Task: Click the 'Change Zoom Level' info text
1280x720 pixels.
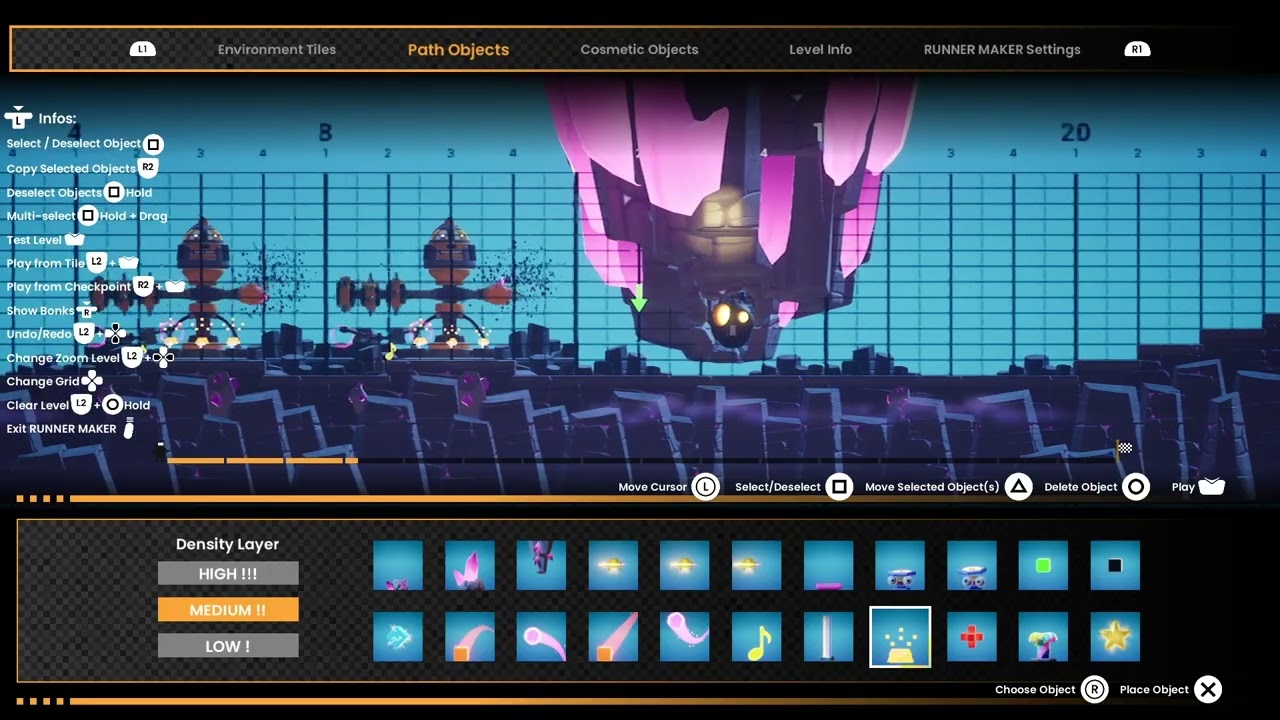Action: coord(63,358)
